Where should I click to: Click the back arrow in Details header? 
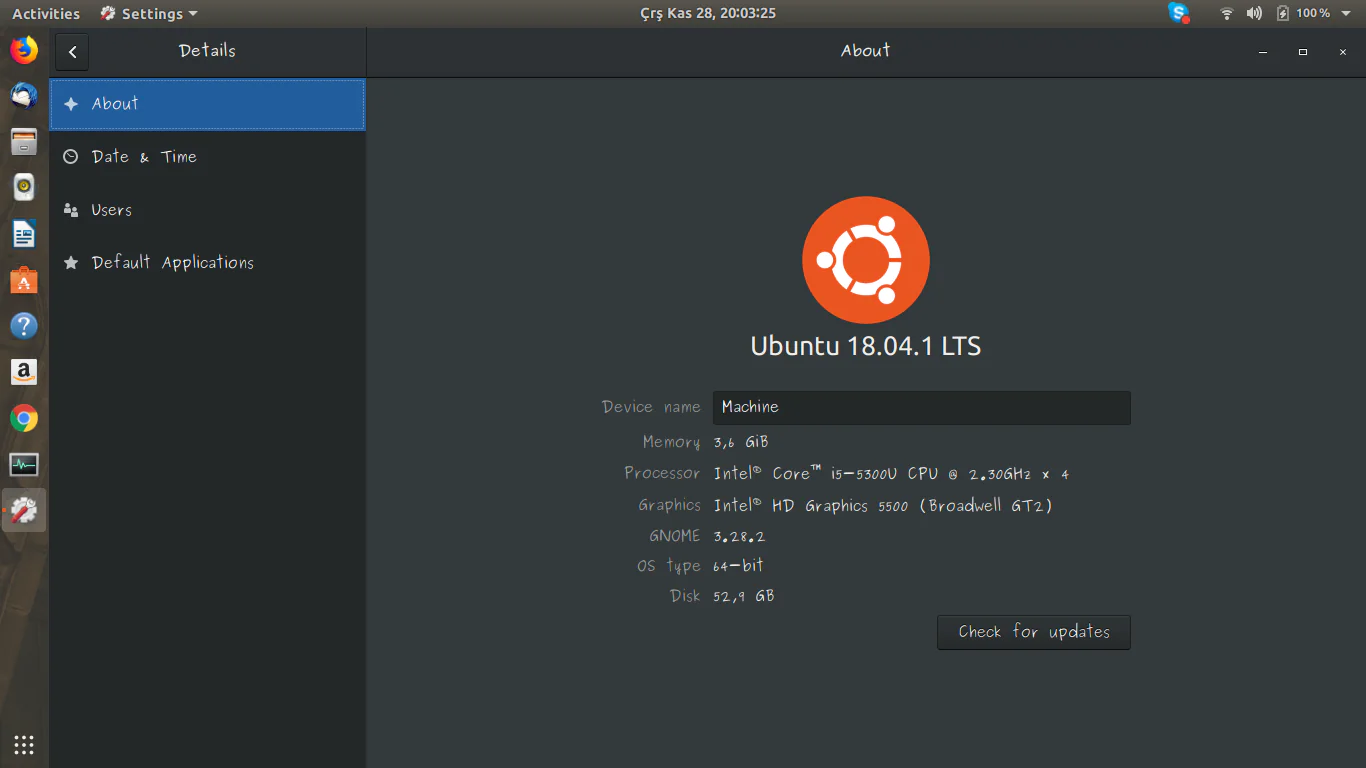click(x=73, y=52)
